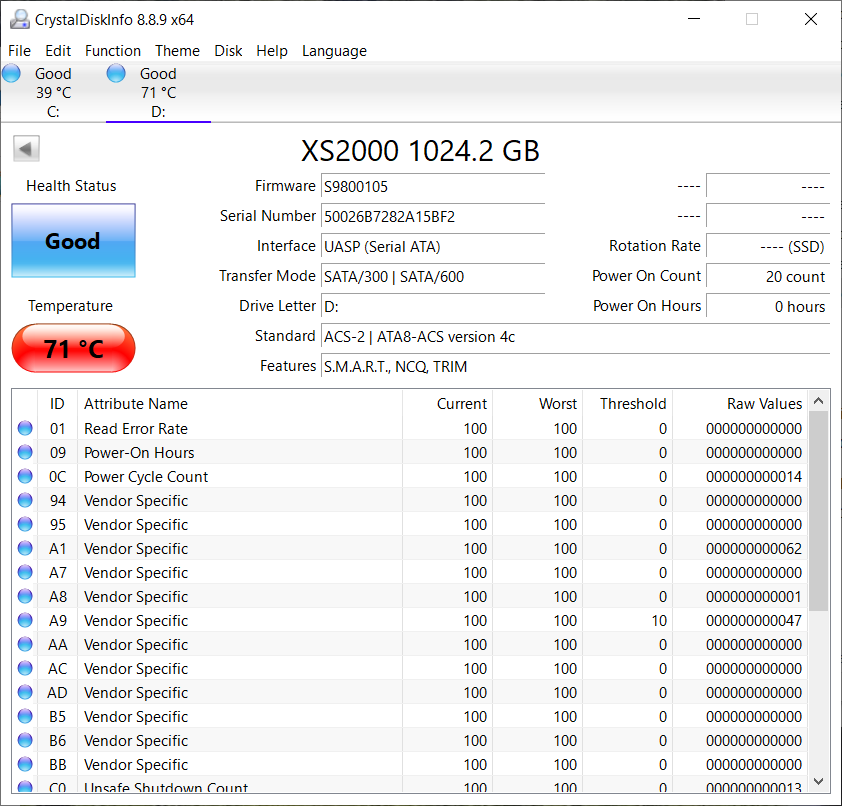Click the CrystalDiskInfo app icon in title bar

coord(19,19)
